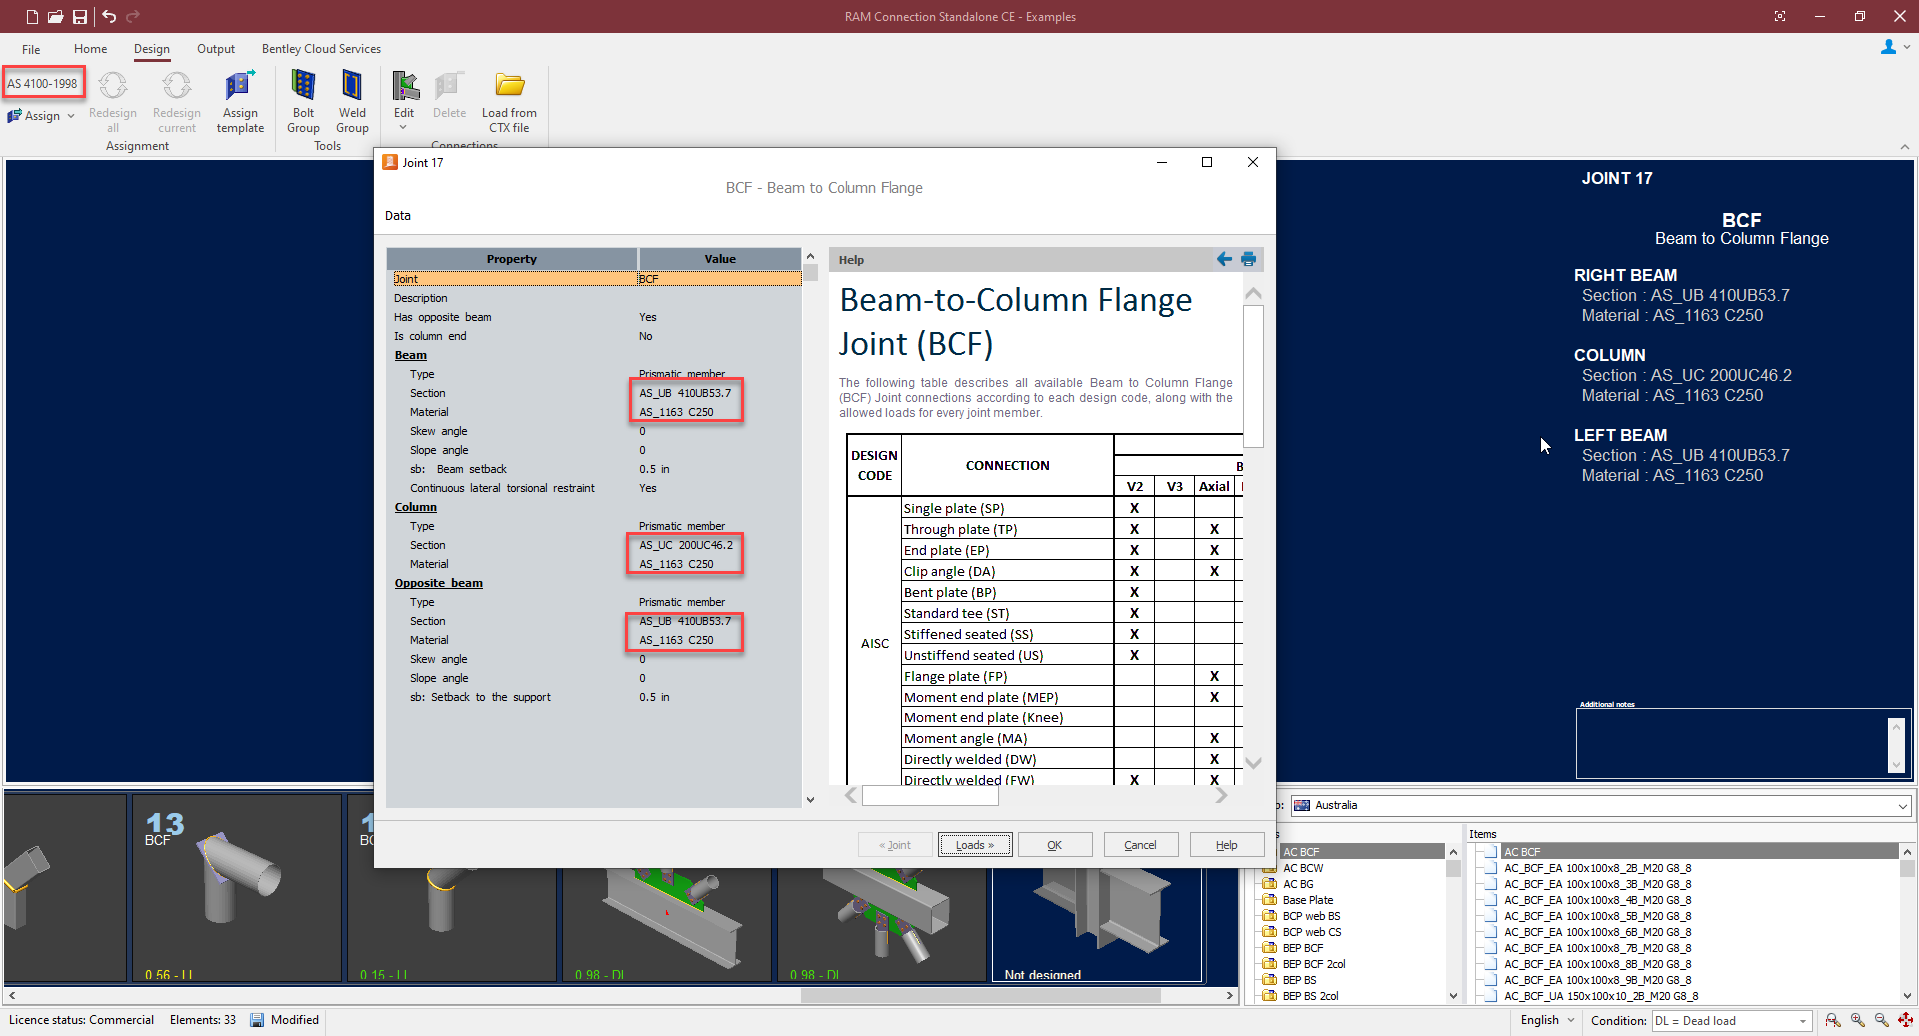Zoom in using the status bar magnifier
Image resolution: width=1919 pixels, height=1036 pixels.
tap(1857, 1020)
